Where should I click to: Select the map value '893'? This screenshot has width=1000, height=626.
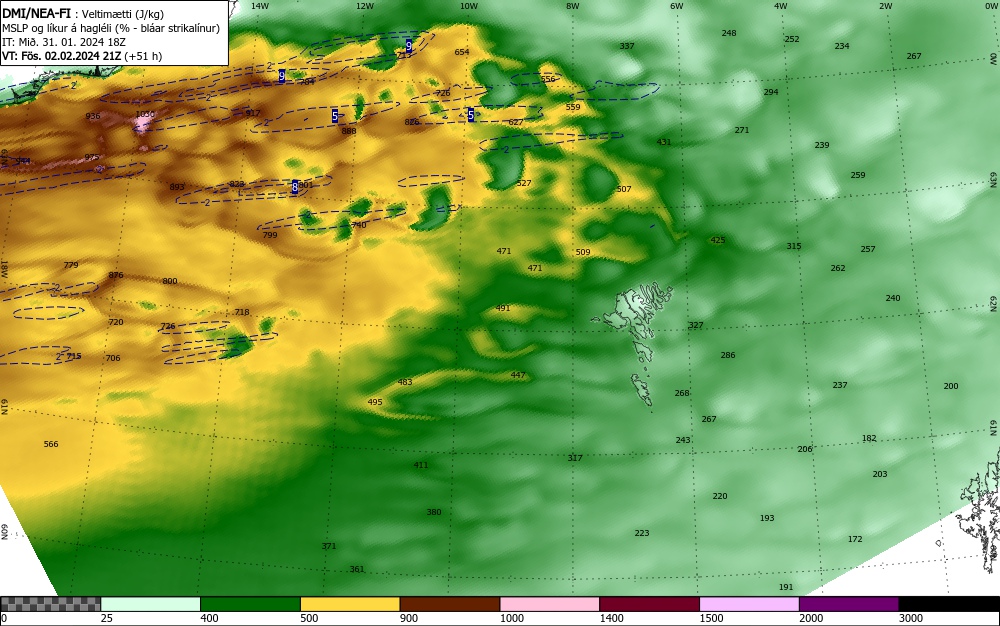tap(177, 187)
